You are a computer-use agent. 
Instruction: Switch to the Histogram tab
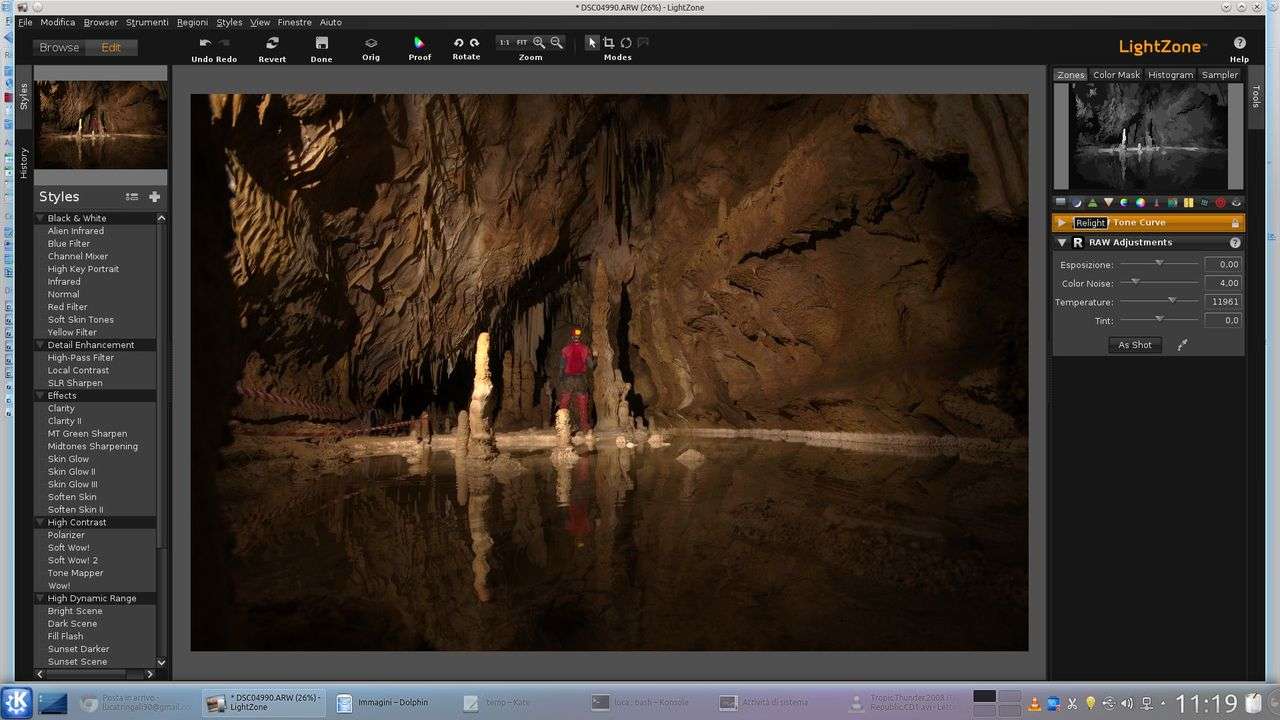coord(1170,75)
